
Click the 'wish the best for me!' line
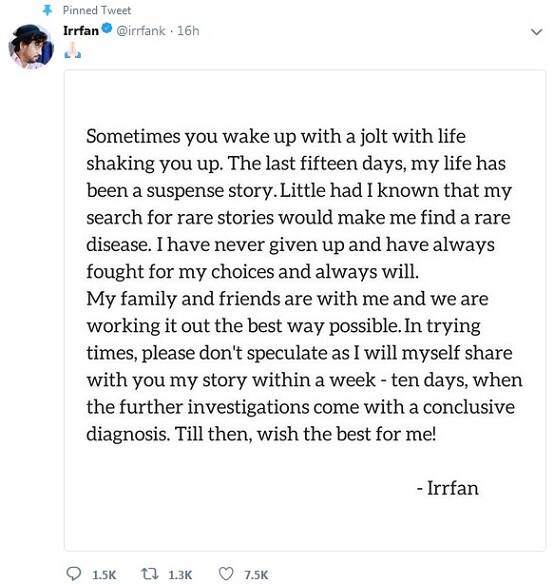tap(346, 434)
